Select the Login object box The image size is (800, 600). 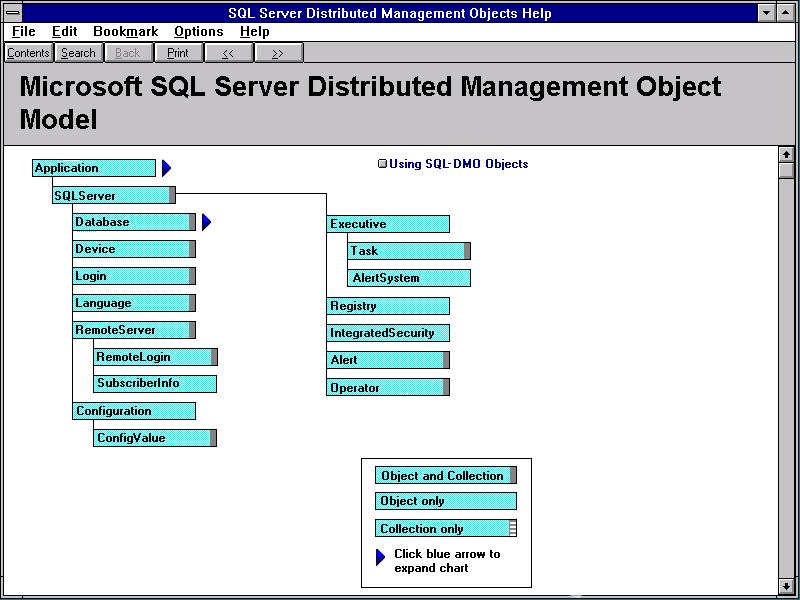pyautogui.click(x=134, y=276)
